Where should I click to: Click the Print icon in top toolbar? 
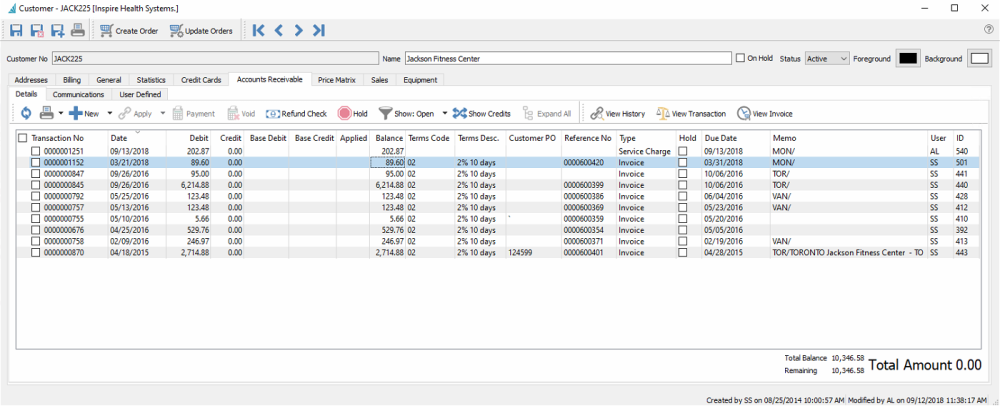pos(78,31)
